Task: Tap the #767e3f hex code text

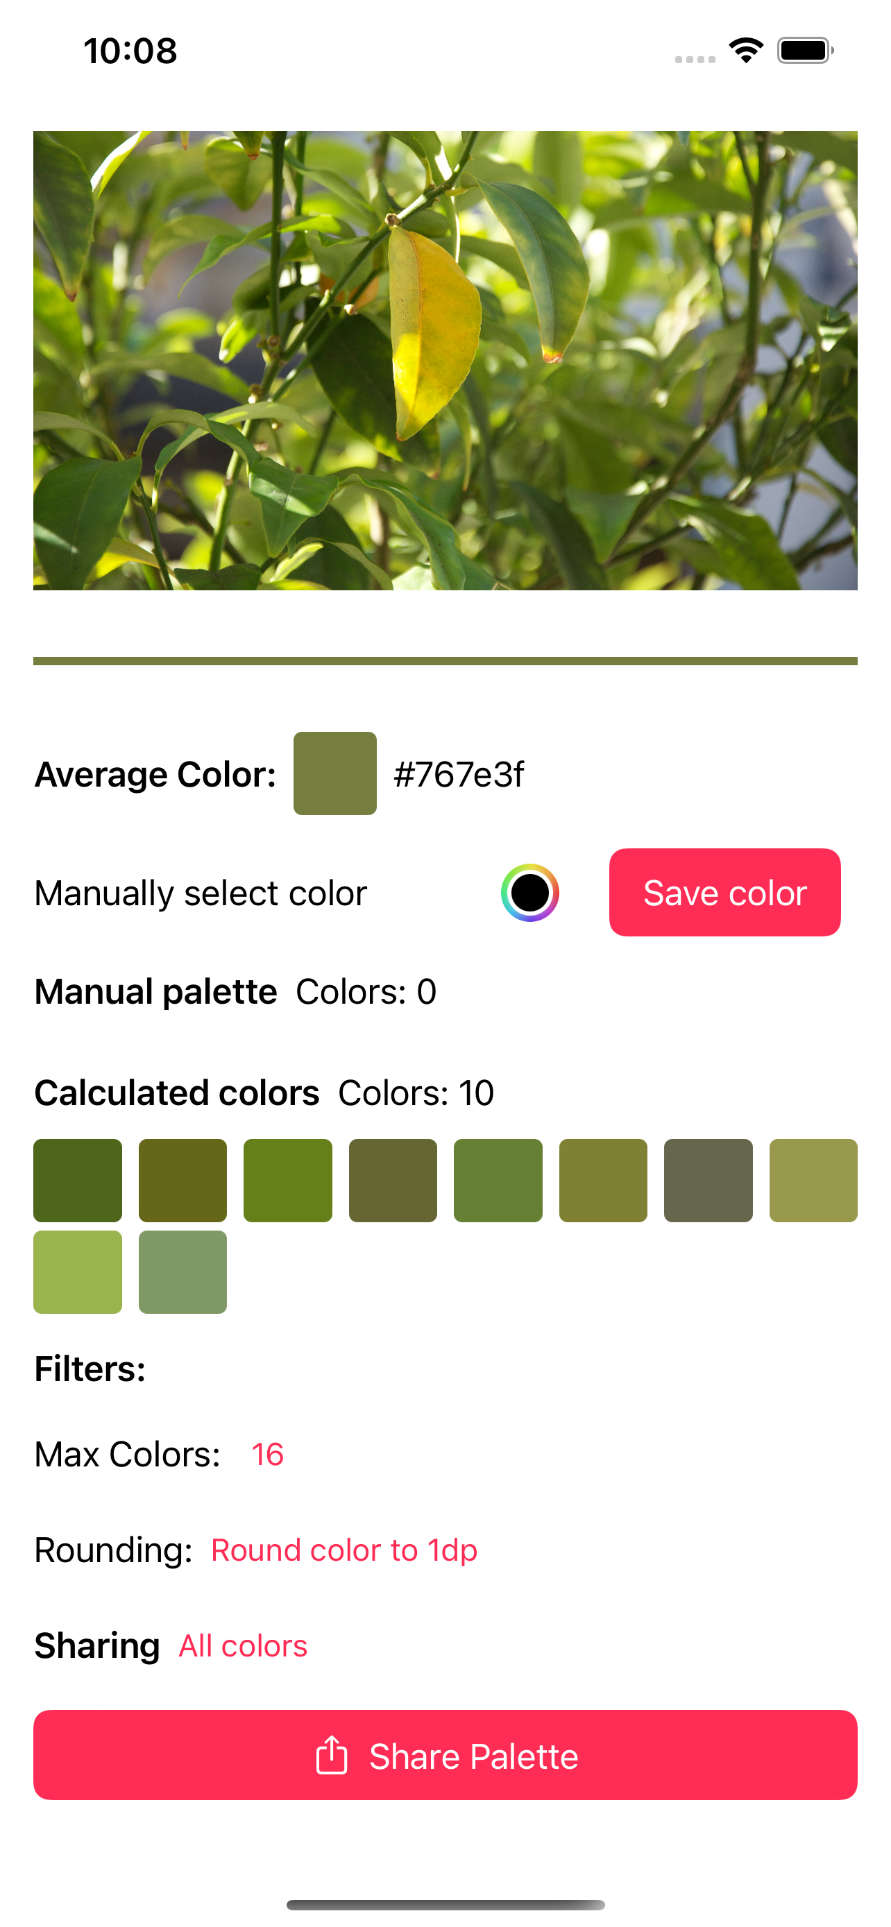Action: tap(459, 774)
